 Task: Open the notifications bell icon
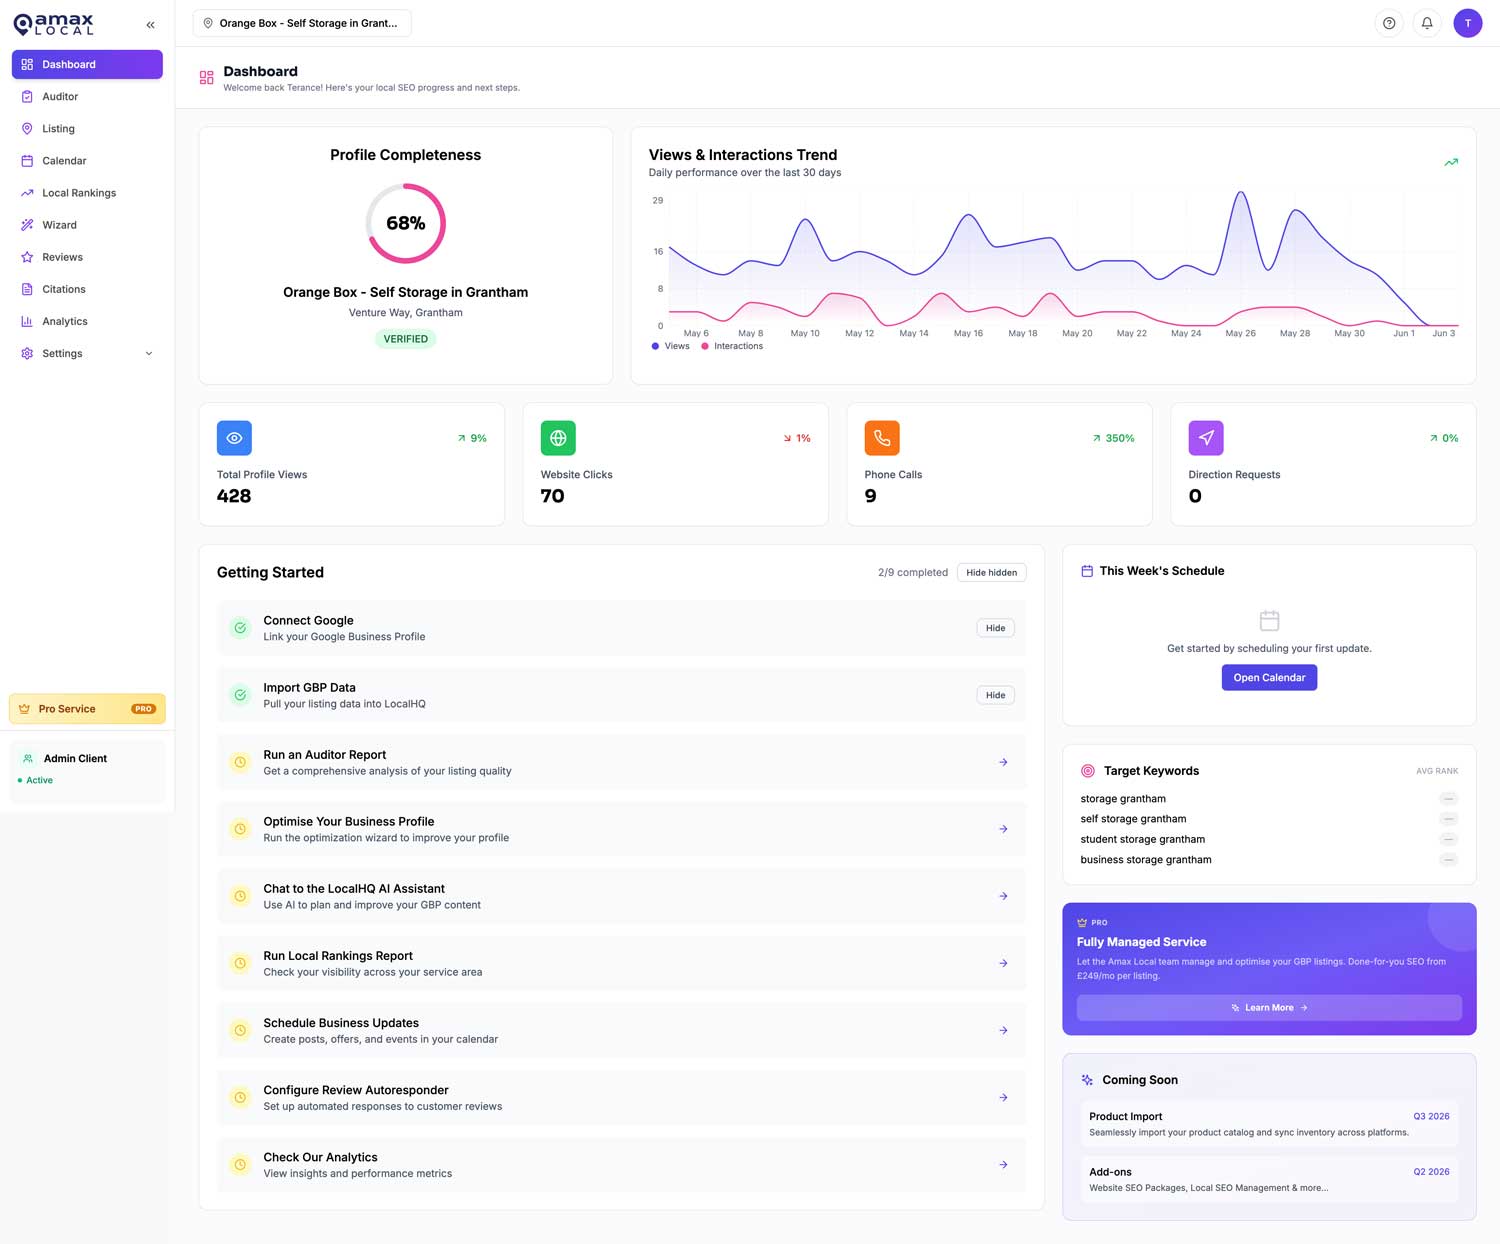[1427, 23]
